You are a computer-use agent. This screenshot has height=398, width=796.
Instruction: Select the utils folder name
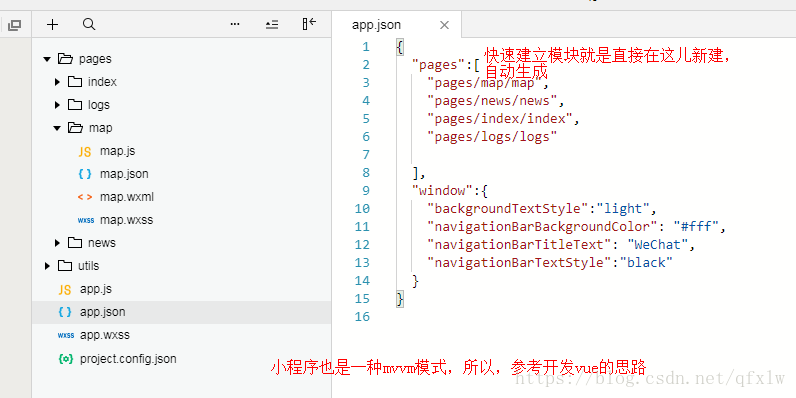pos(89,266)
